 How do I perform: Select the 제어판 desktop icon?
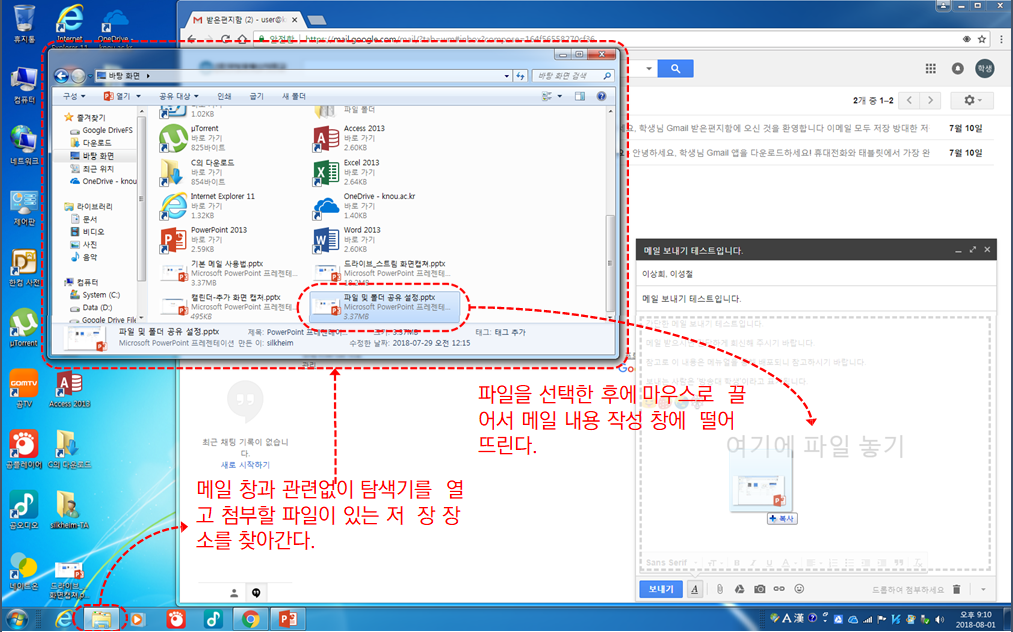[x=25, y=208]
